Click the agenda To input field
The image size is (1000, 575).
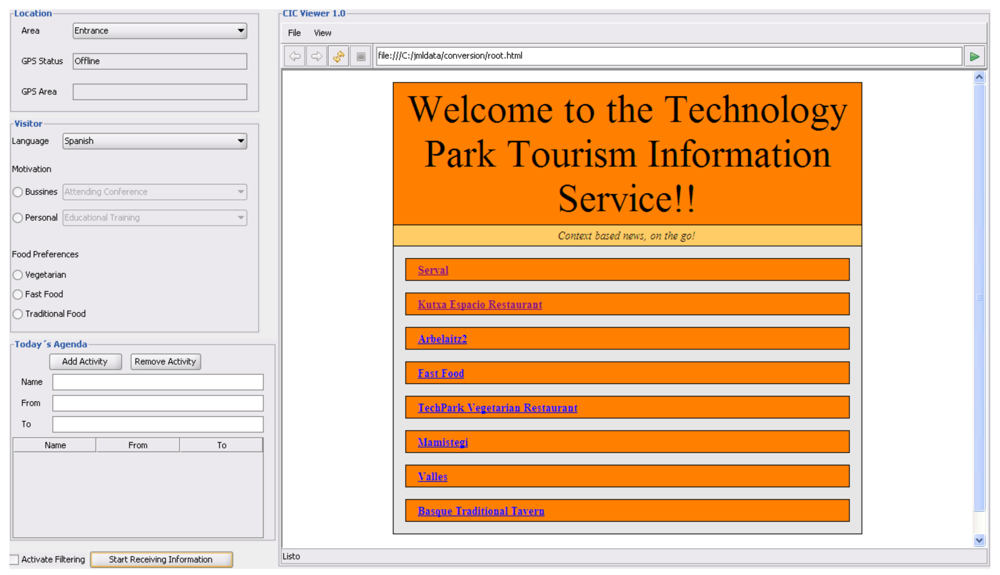click(158, 424)
